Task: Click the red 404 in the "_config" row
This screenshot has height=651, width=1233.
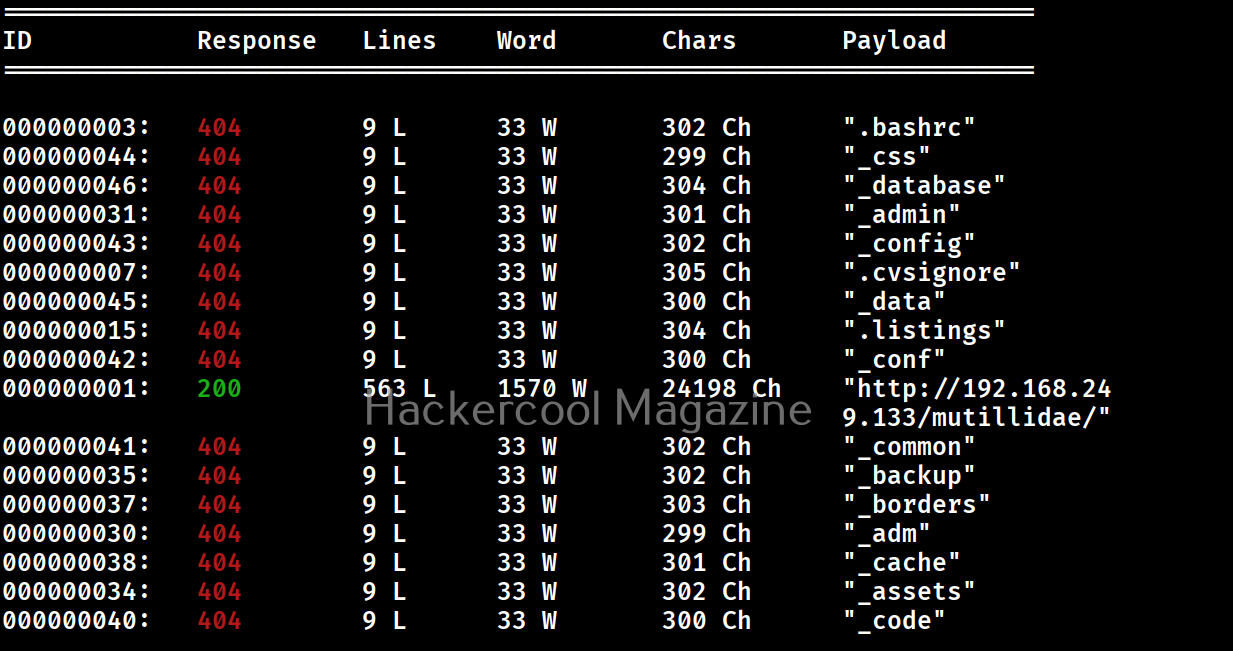Action: coord(219,244)
